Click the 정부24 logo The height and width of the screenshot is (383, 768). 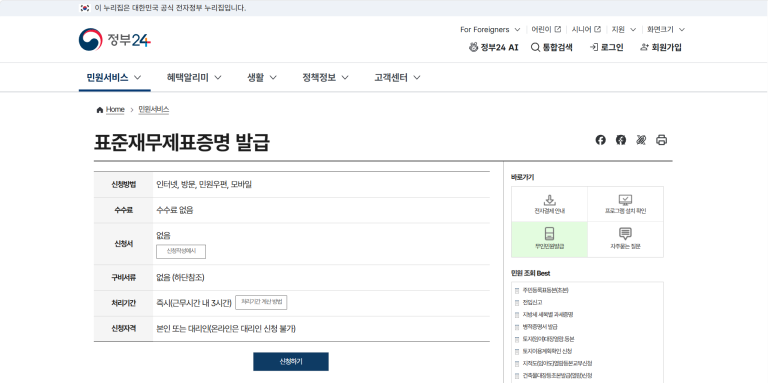point(115,40)
